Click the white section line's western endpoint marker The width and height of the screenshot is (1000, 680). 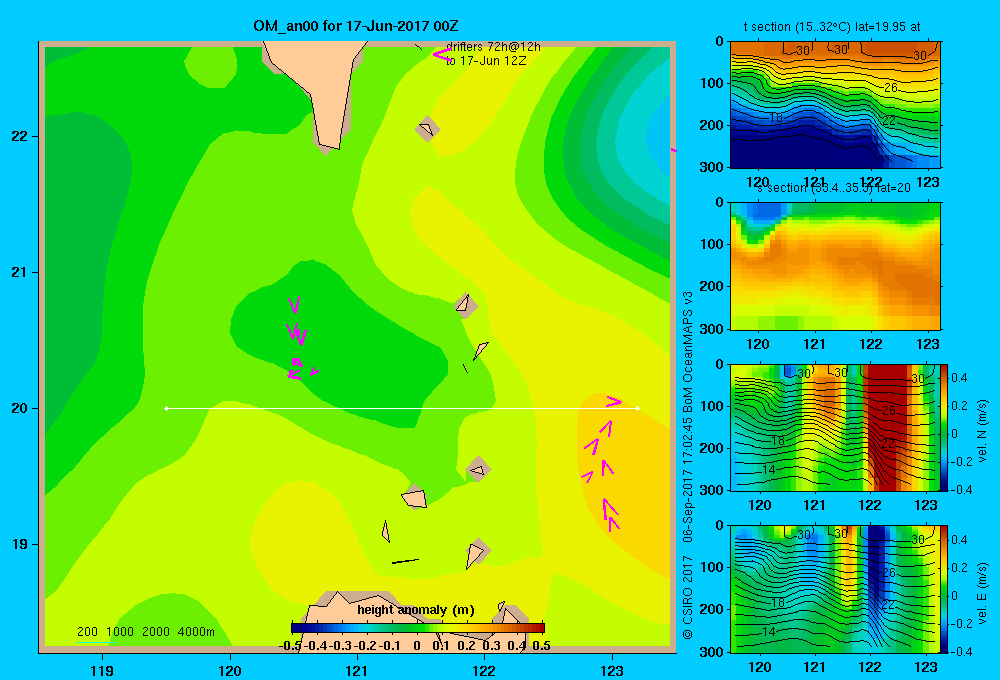166,408
